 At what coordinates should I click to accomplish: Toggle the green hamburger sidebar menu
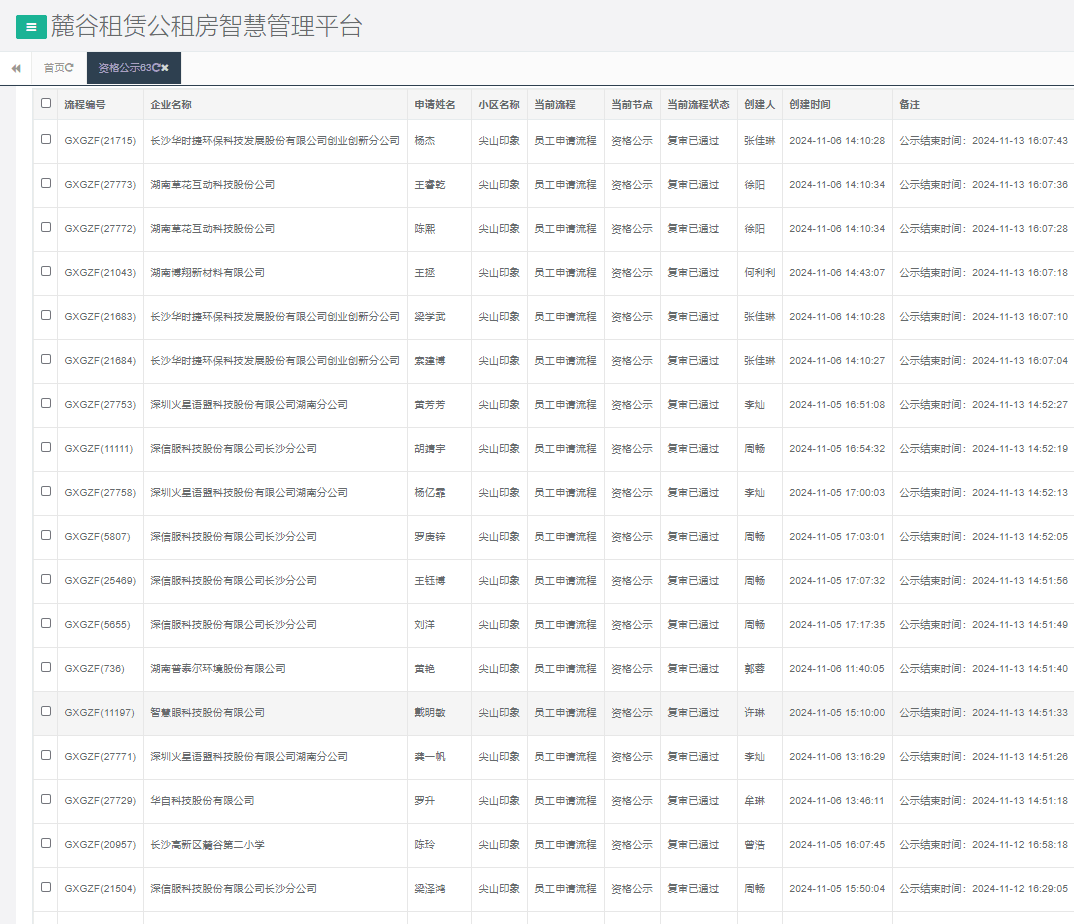click(31, 28)
